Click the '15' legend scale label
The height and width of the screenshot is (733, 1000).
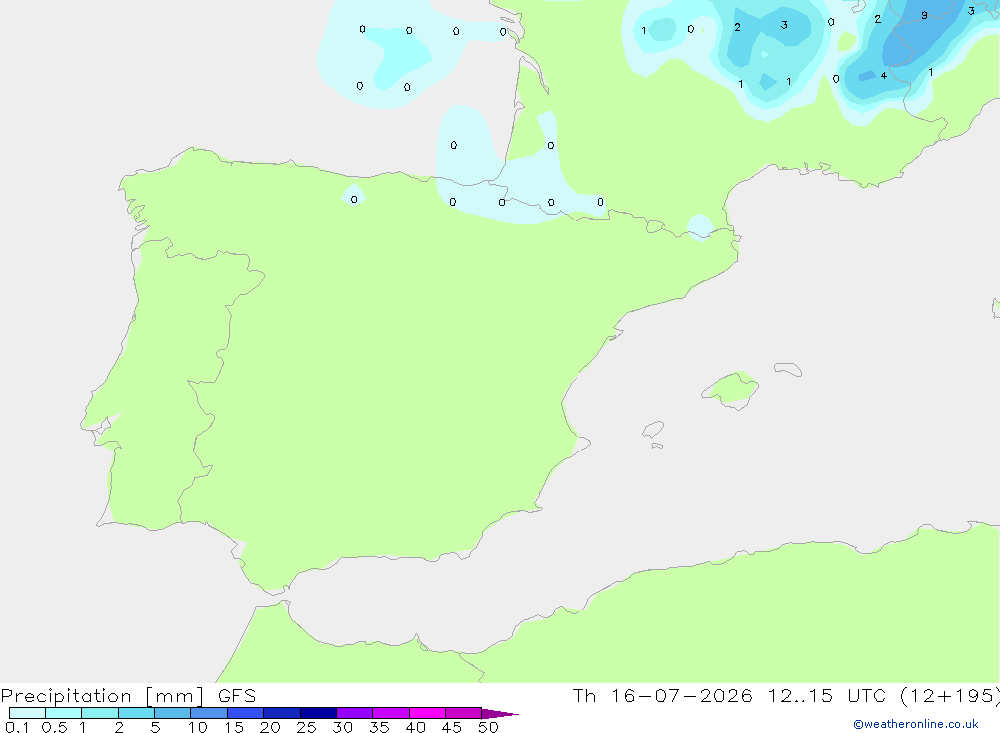pos(234,727)
